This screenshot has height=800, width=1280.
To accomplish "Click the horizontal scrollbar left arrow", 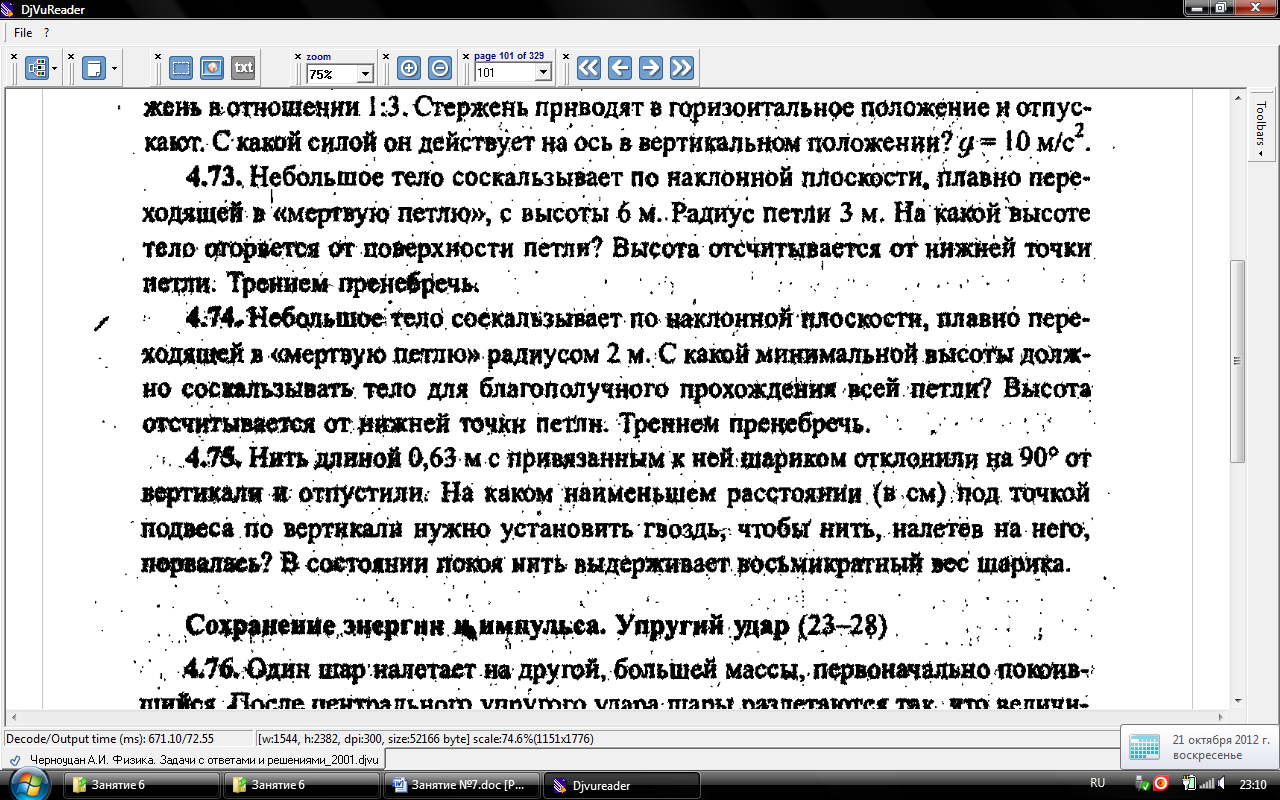I will pyautogui.click(x=13, y=717).
